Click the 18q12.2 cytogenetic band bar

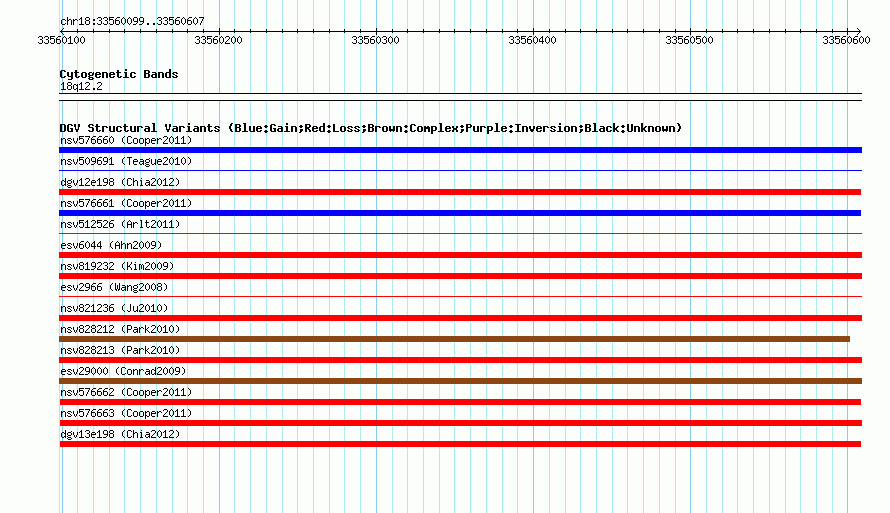pyautogui.click(x=460, y=97)
